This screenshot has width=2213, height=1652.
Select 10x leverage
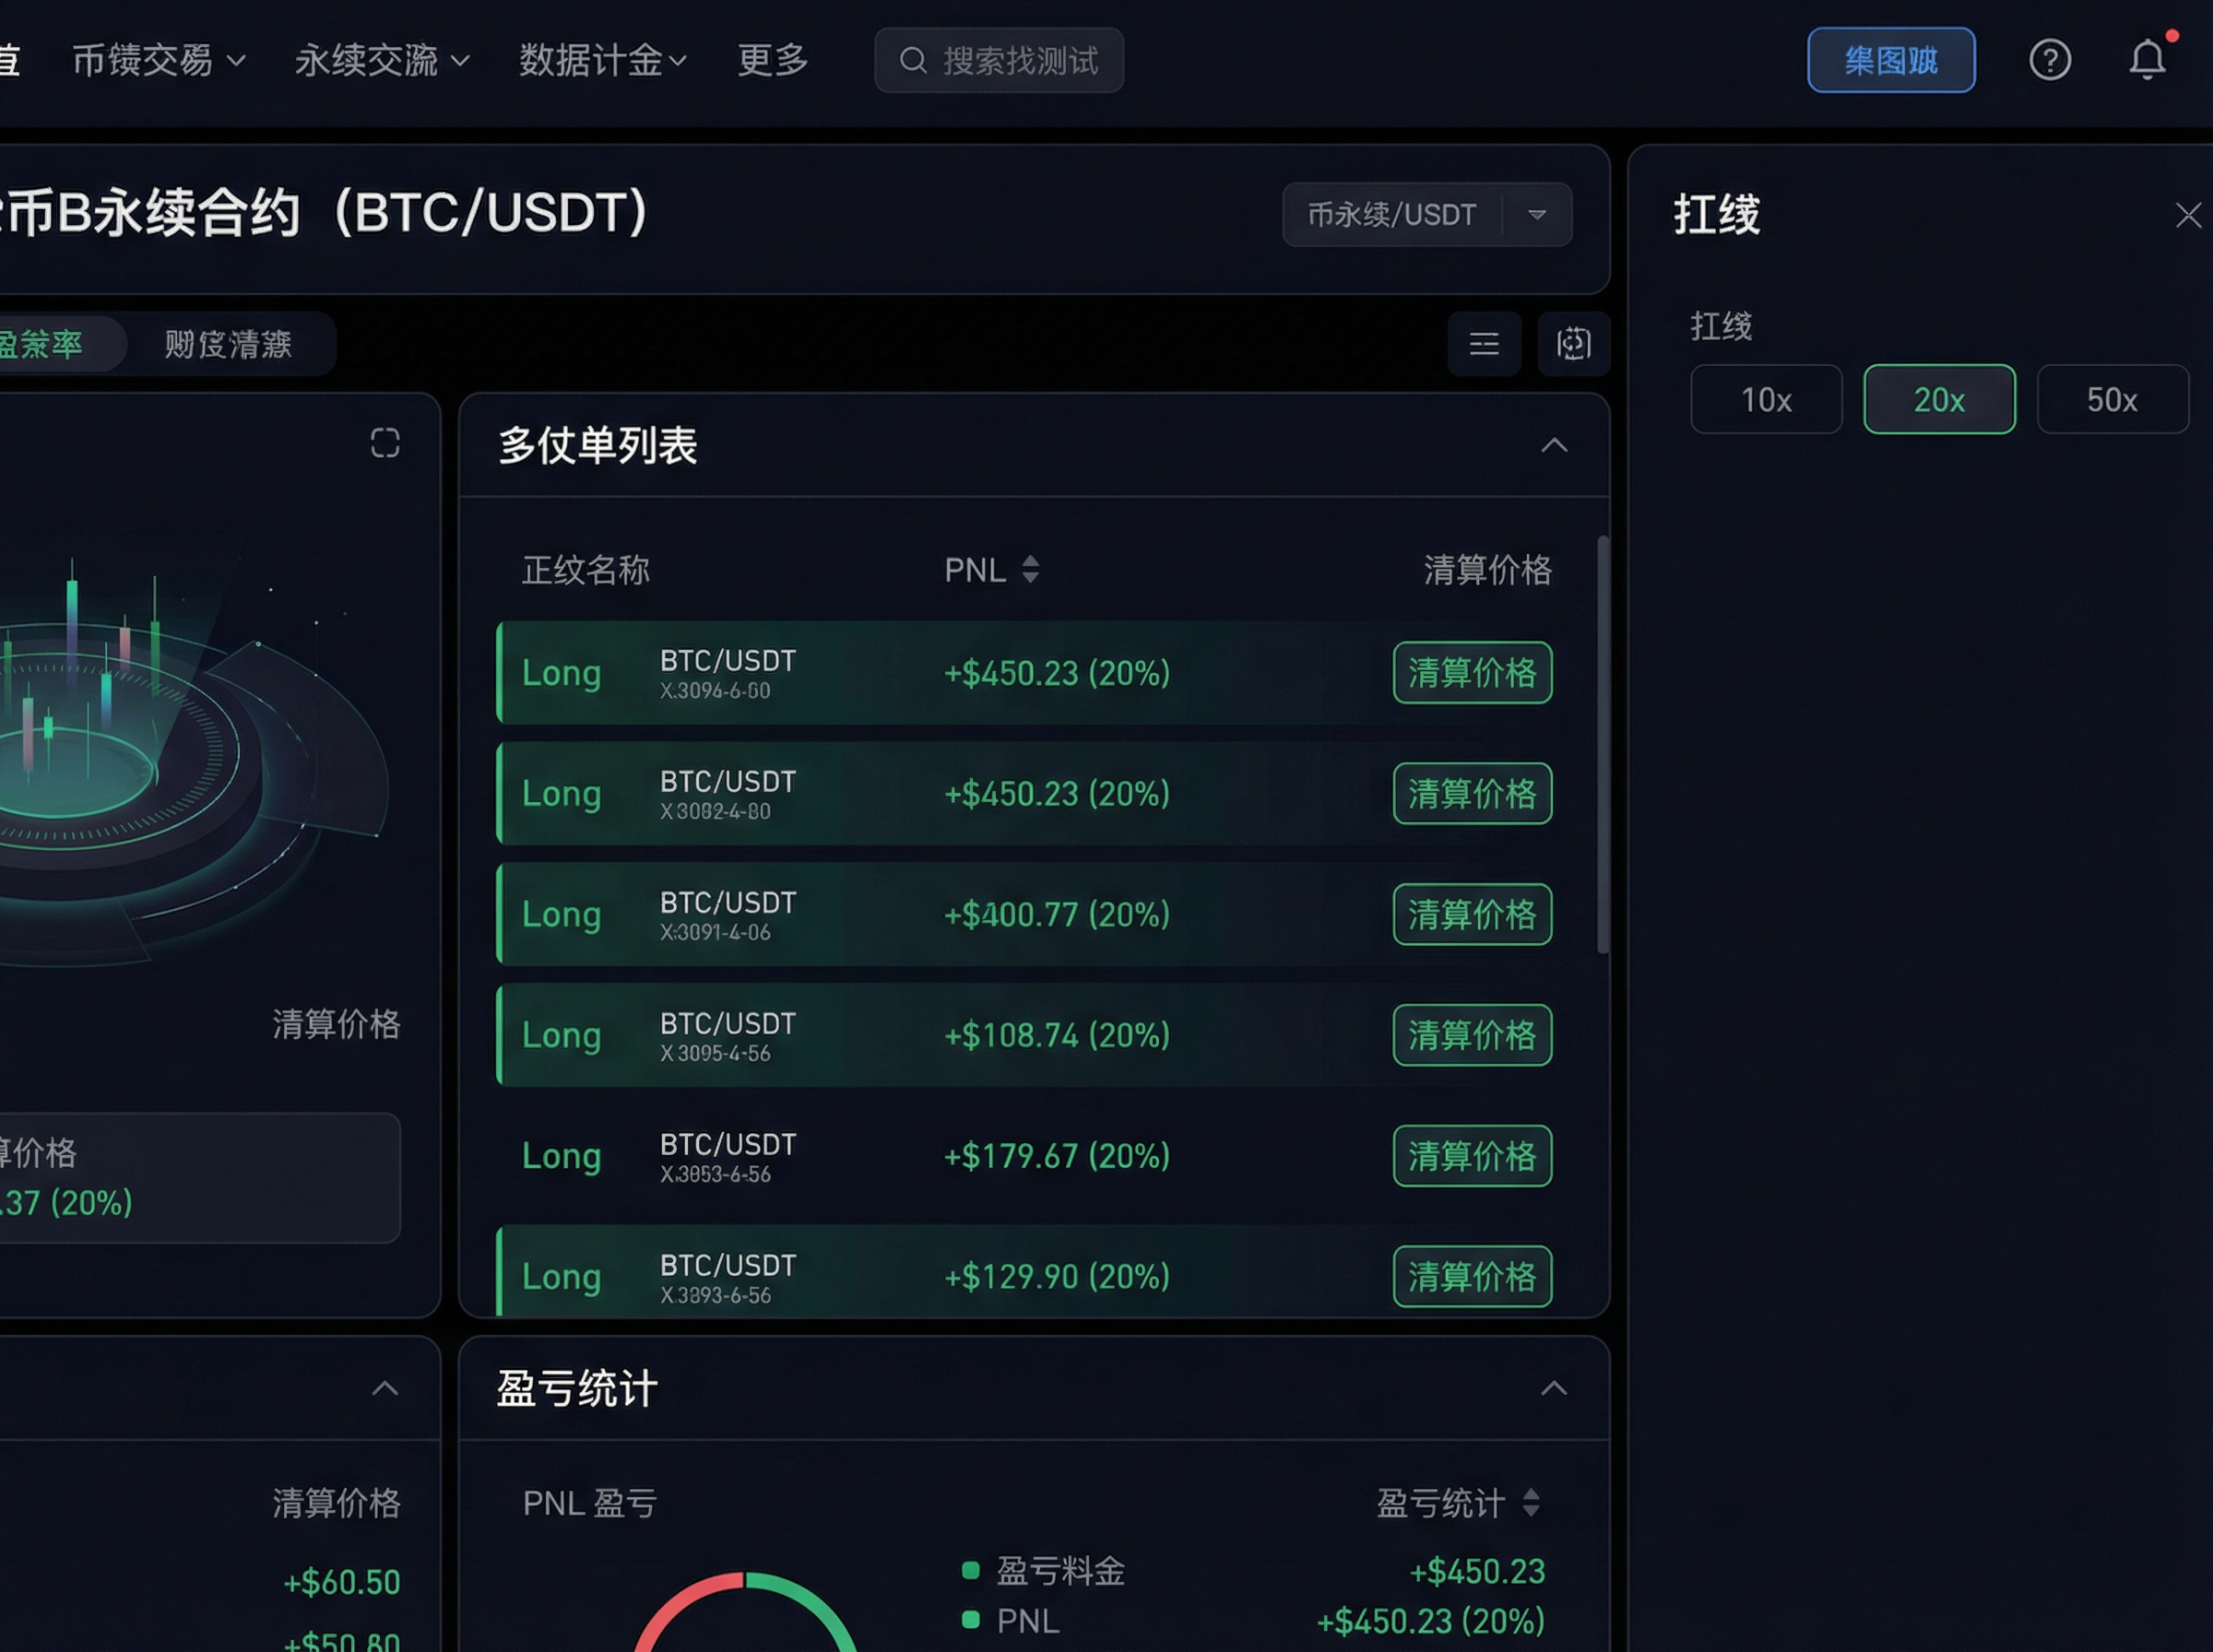(1766, 398)
